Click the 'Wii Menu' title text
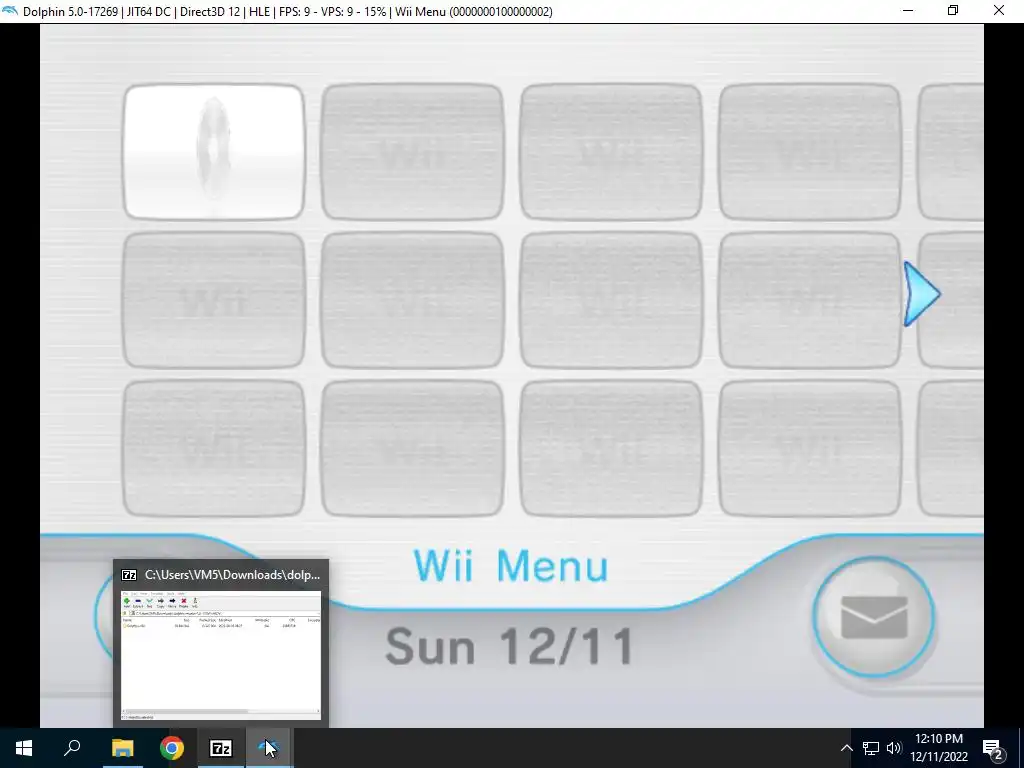Image resolution: width=1024 pixels, height=768 pixels. [x=511, y=566]
